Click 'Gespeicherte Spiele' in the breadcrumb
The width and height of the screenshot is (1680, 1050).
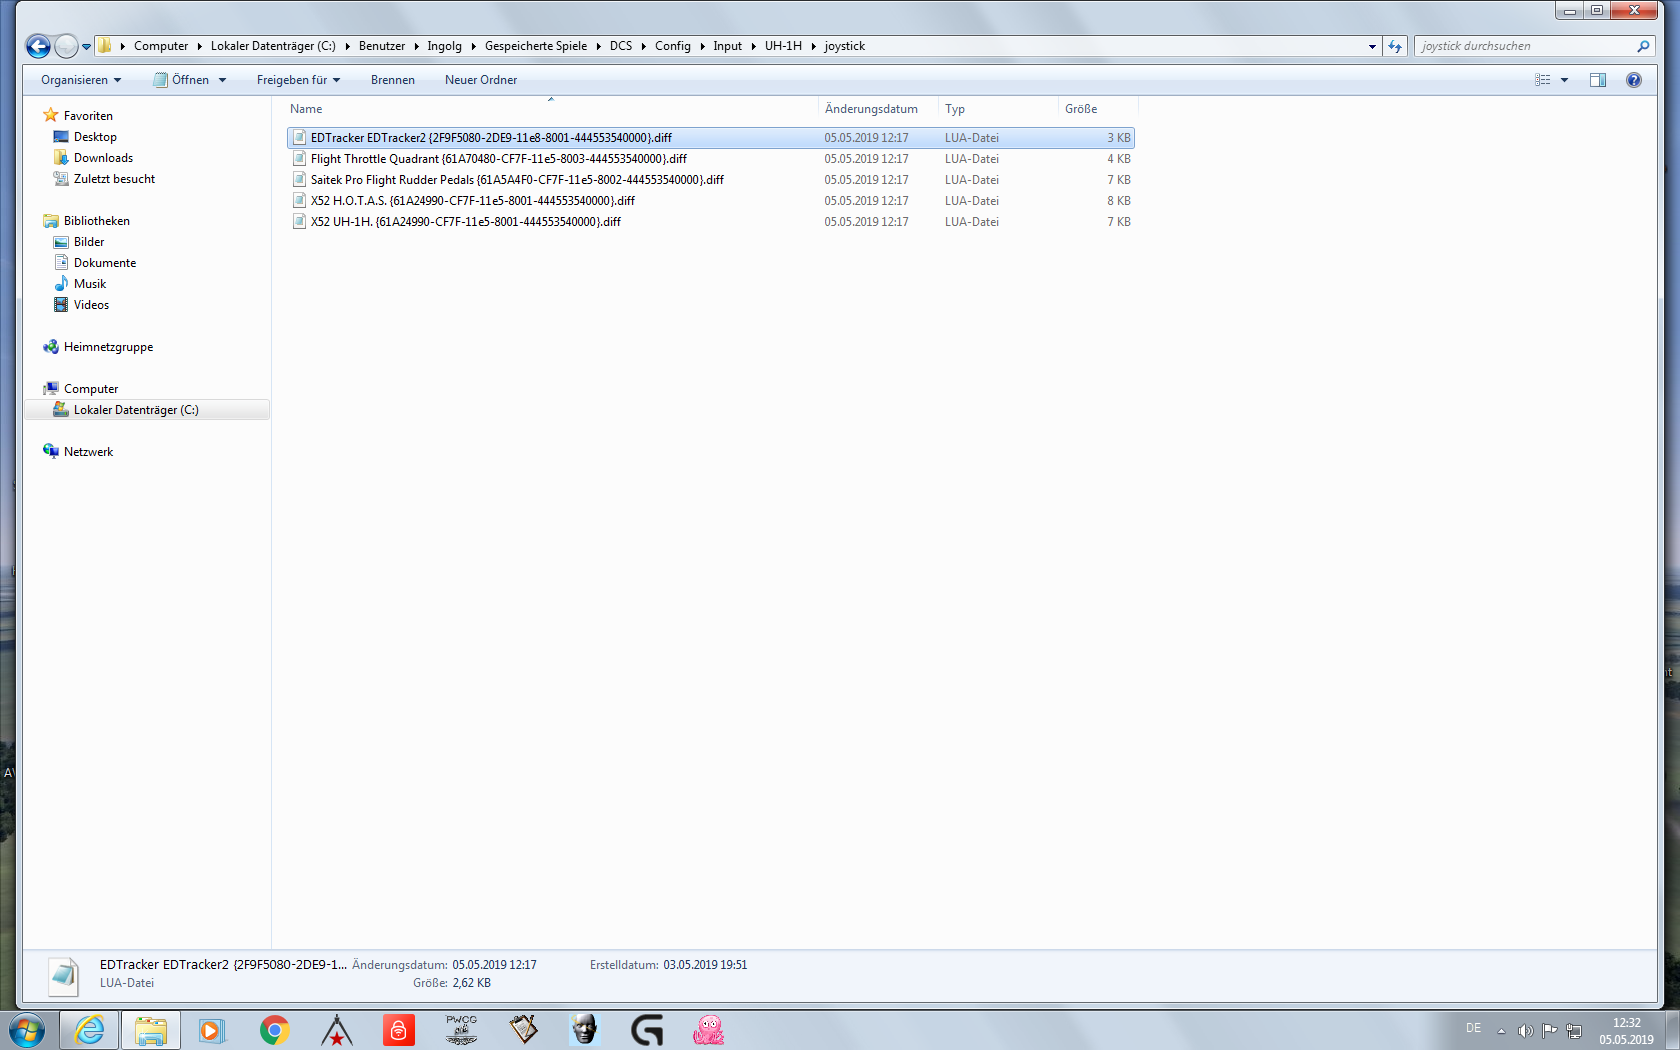tap(536, 46)
